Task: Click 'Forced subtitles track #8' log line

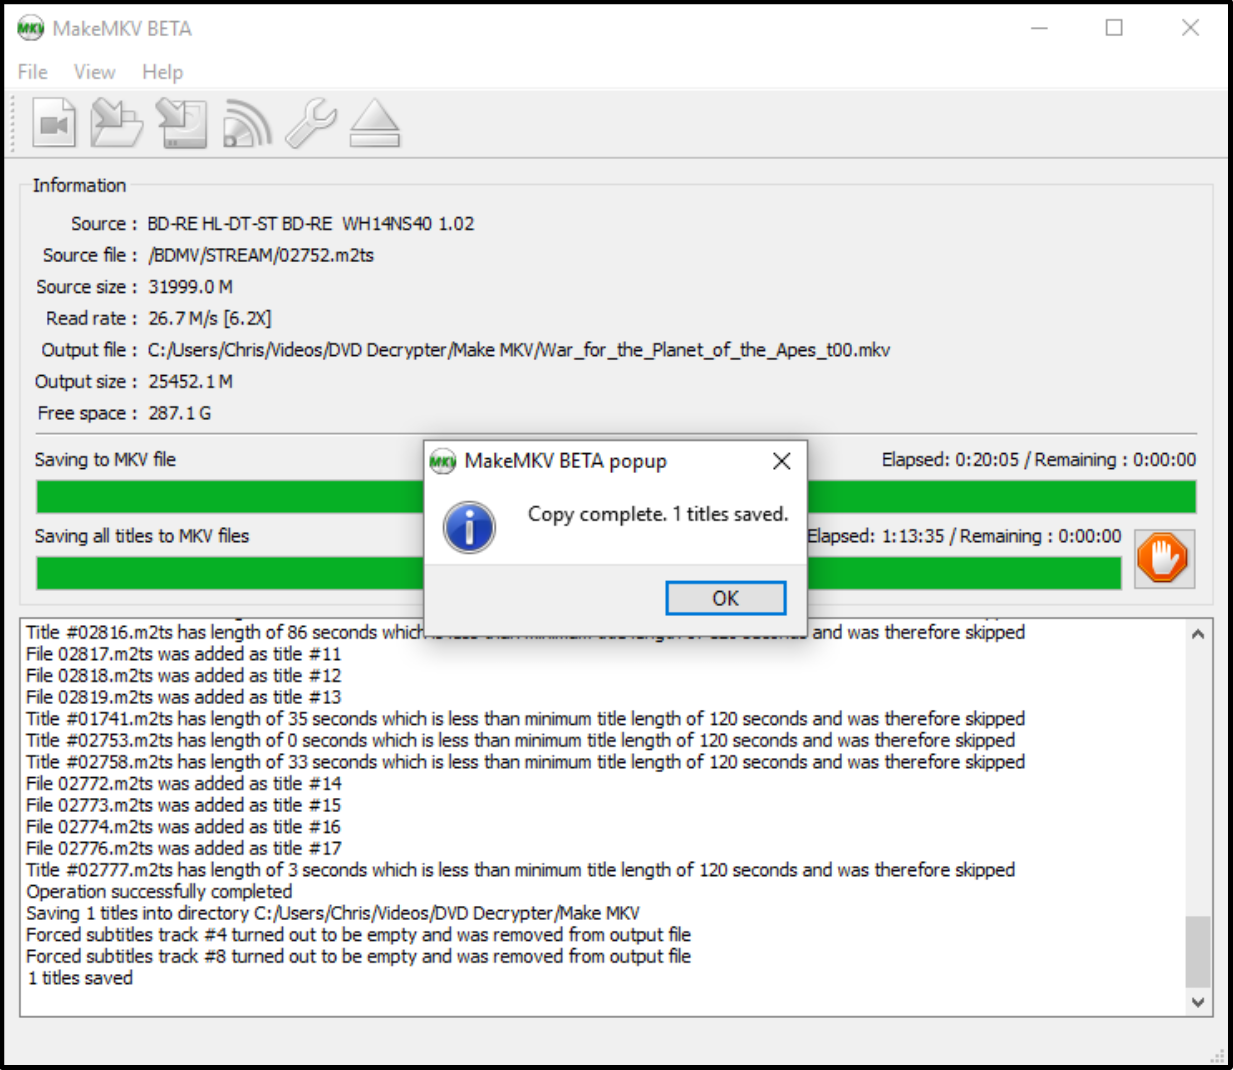Action: [x=359, y=957]
